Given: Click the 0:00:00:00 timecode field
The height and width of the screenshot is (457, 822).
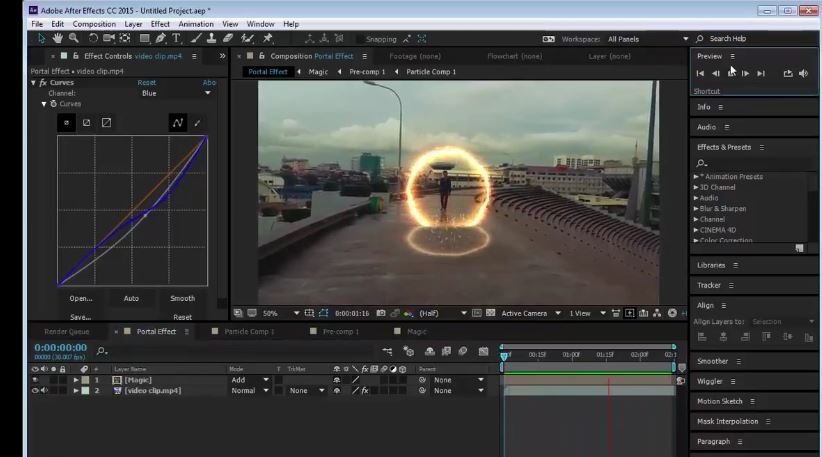Looking at the screenshot, I should (x=60, y=347).
